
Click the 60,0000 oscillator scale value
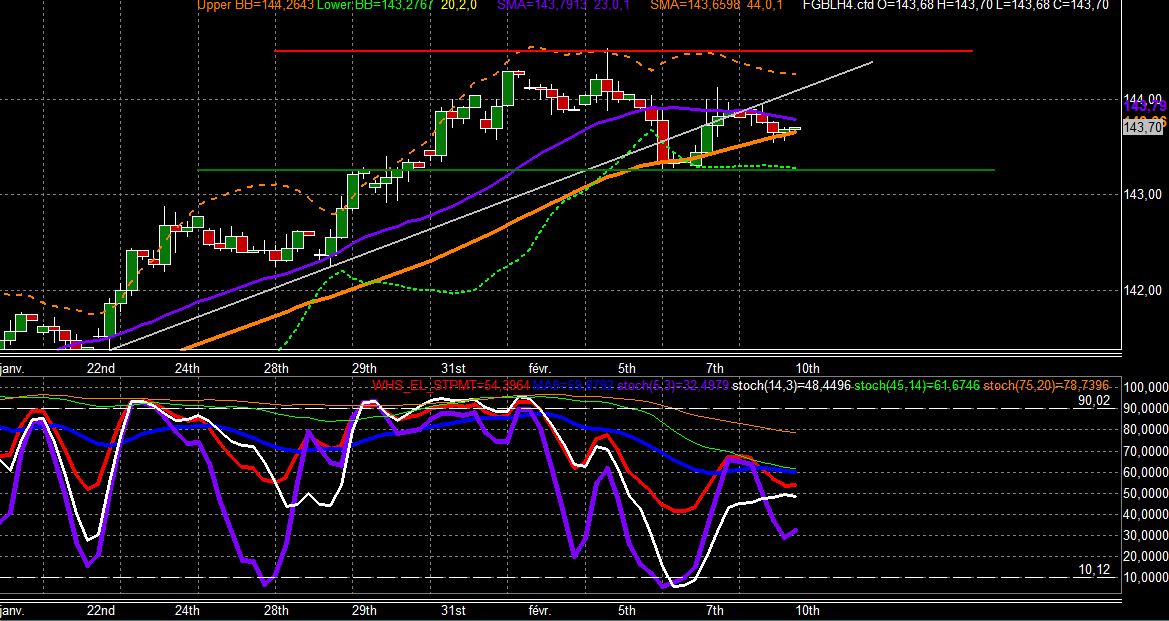coord(1145,472)
